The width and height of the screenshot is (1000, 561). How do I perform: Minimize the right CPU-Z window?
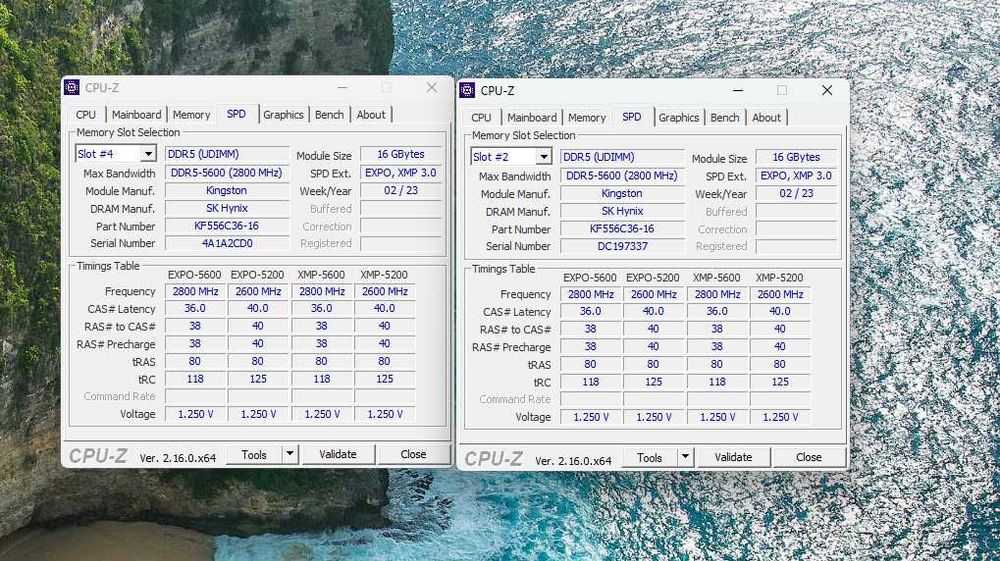click(x=738, y=91)
